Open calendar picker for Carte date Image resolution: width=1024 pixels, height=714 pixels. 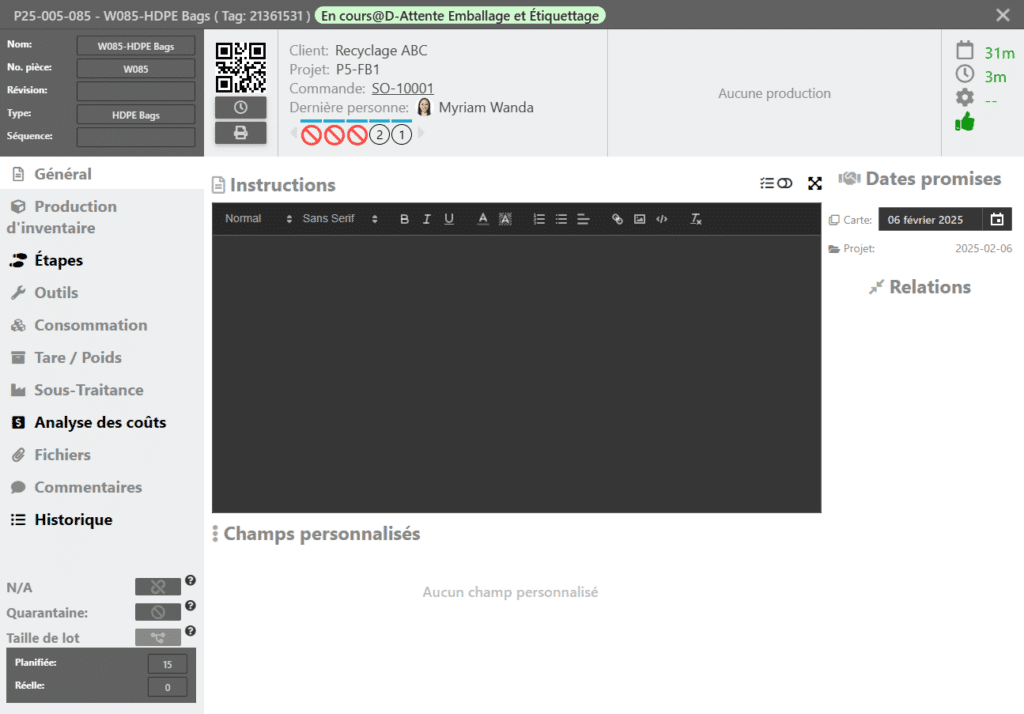pos(996,219)
